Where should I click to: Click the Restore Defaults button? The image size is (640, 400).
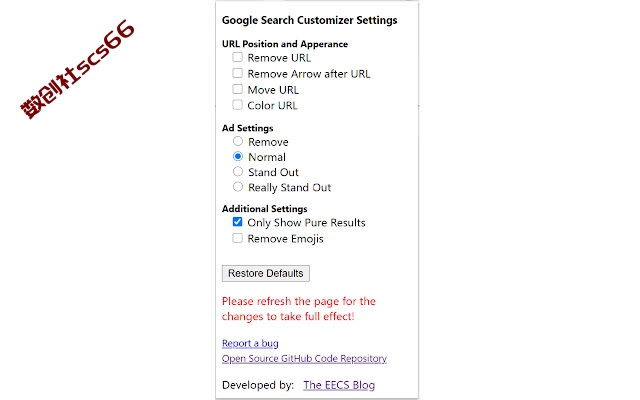tap(266, 273)
